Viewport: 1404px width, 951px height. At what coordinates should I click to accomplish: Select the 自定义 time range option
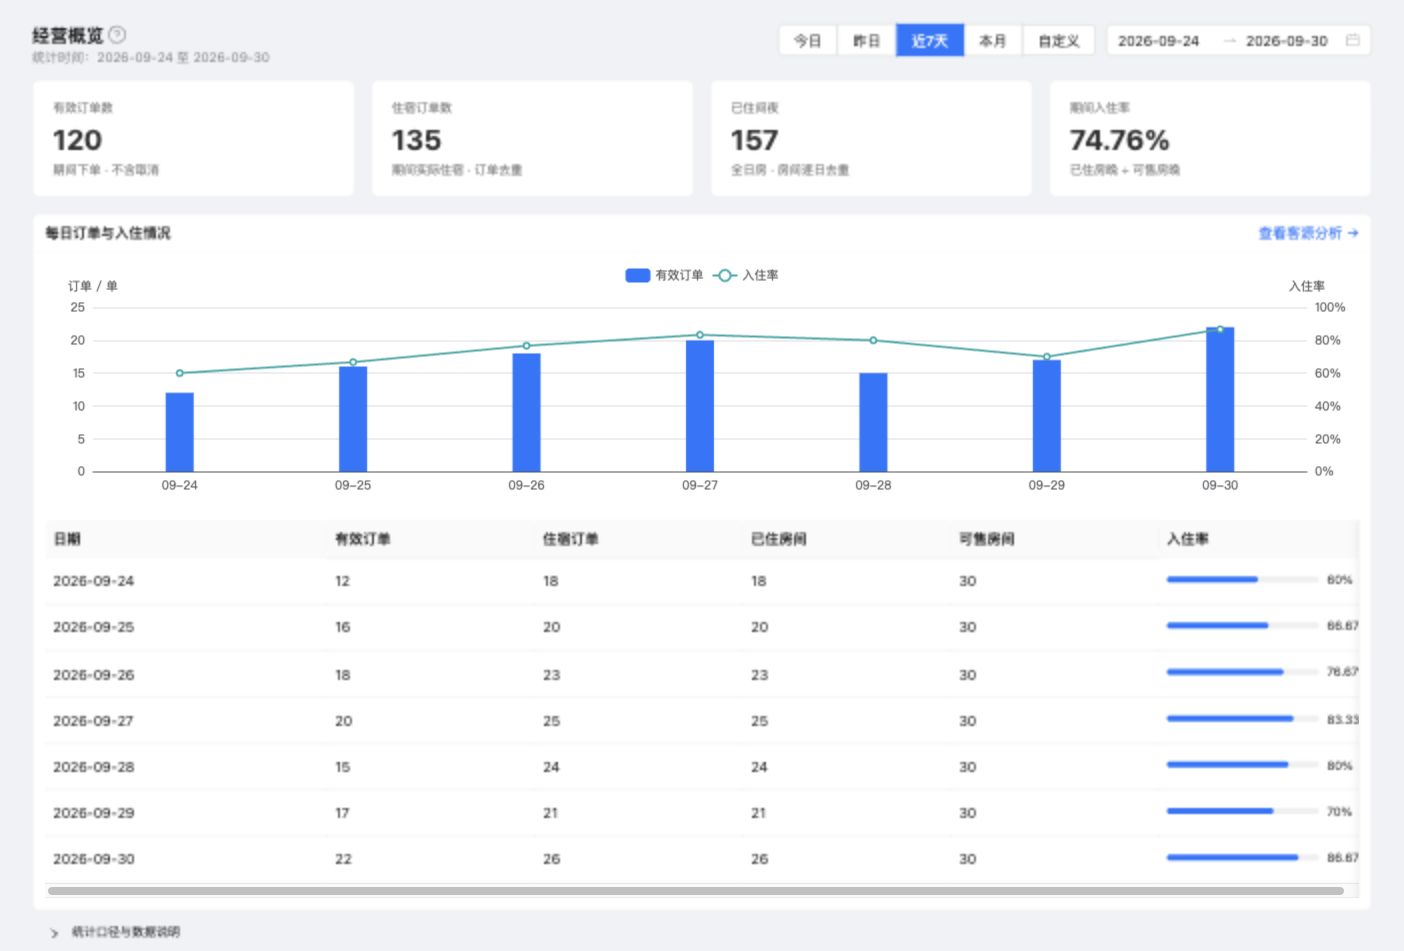(x=1058, y=41)
